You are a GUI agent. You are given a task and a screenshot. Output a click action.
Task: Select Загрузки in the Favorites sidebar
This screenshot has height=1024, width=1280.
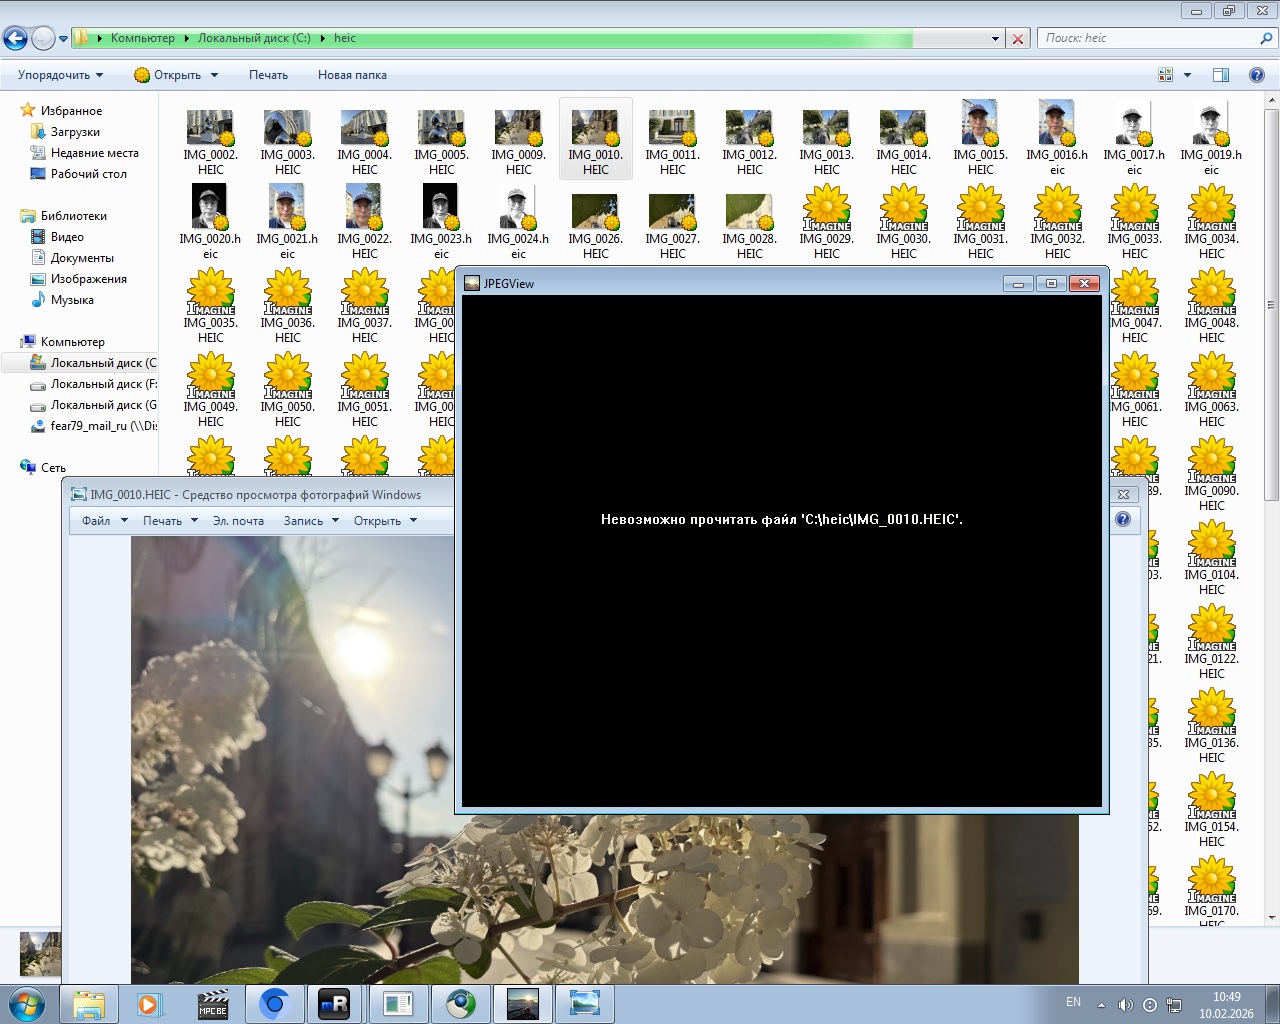pyautogui.click(x=75, y=132)
